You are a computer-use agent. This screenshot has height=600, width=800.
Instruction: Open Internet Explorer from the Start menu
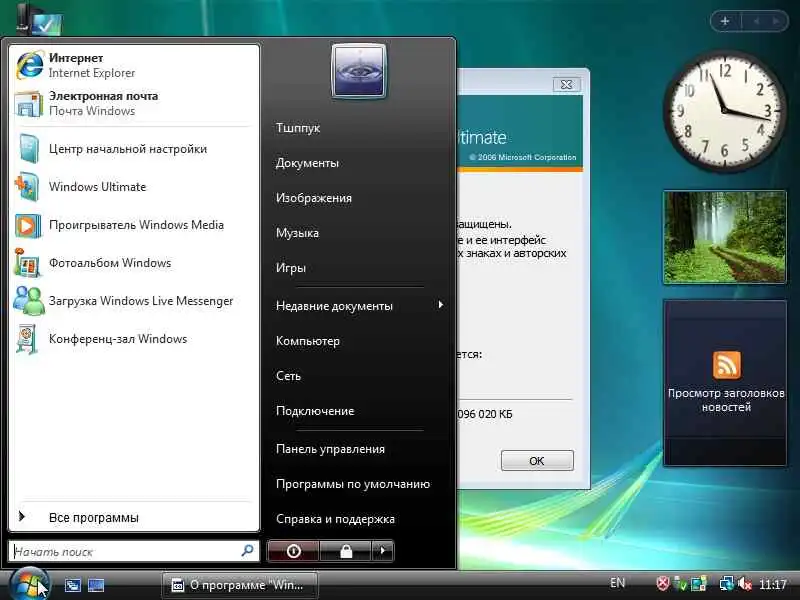134,65
